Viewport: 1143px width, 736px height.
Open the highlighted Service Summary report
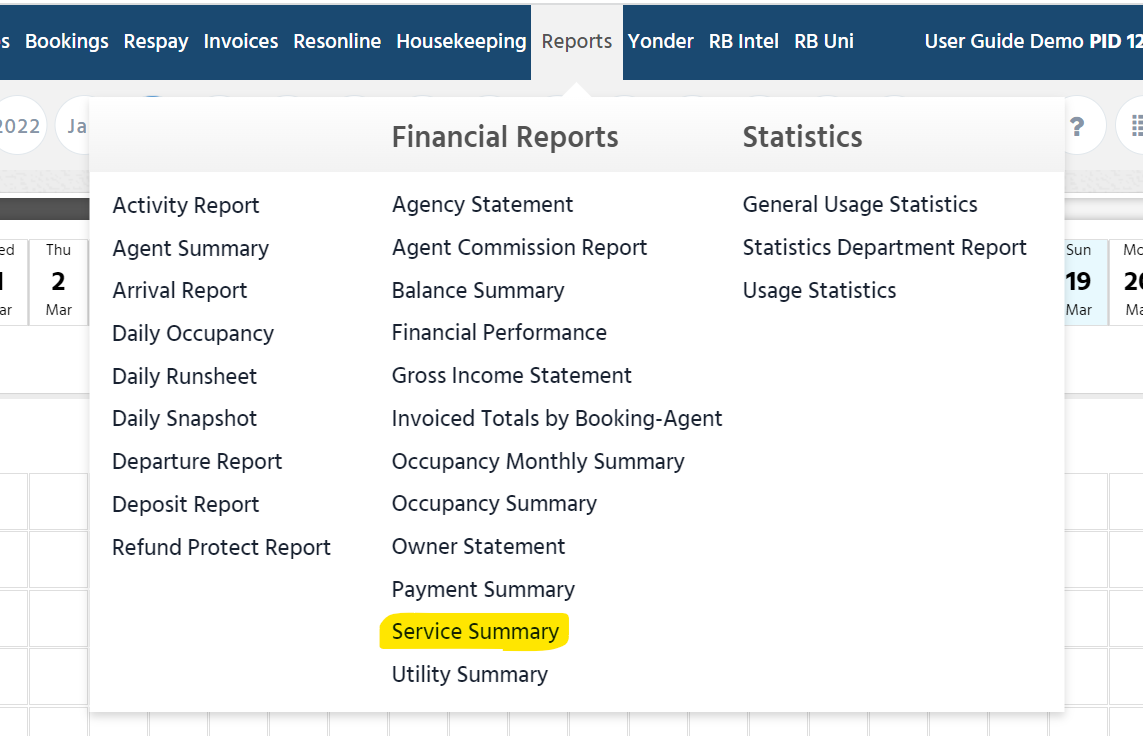pyautogui.click(x=475, y=632)
